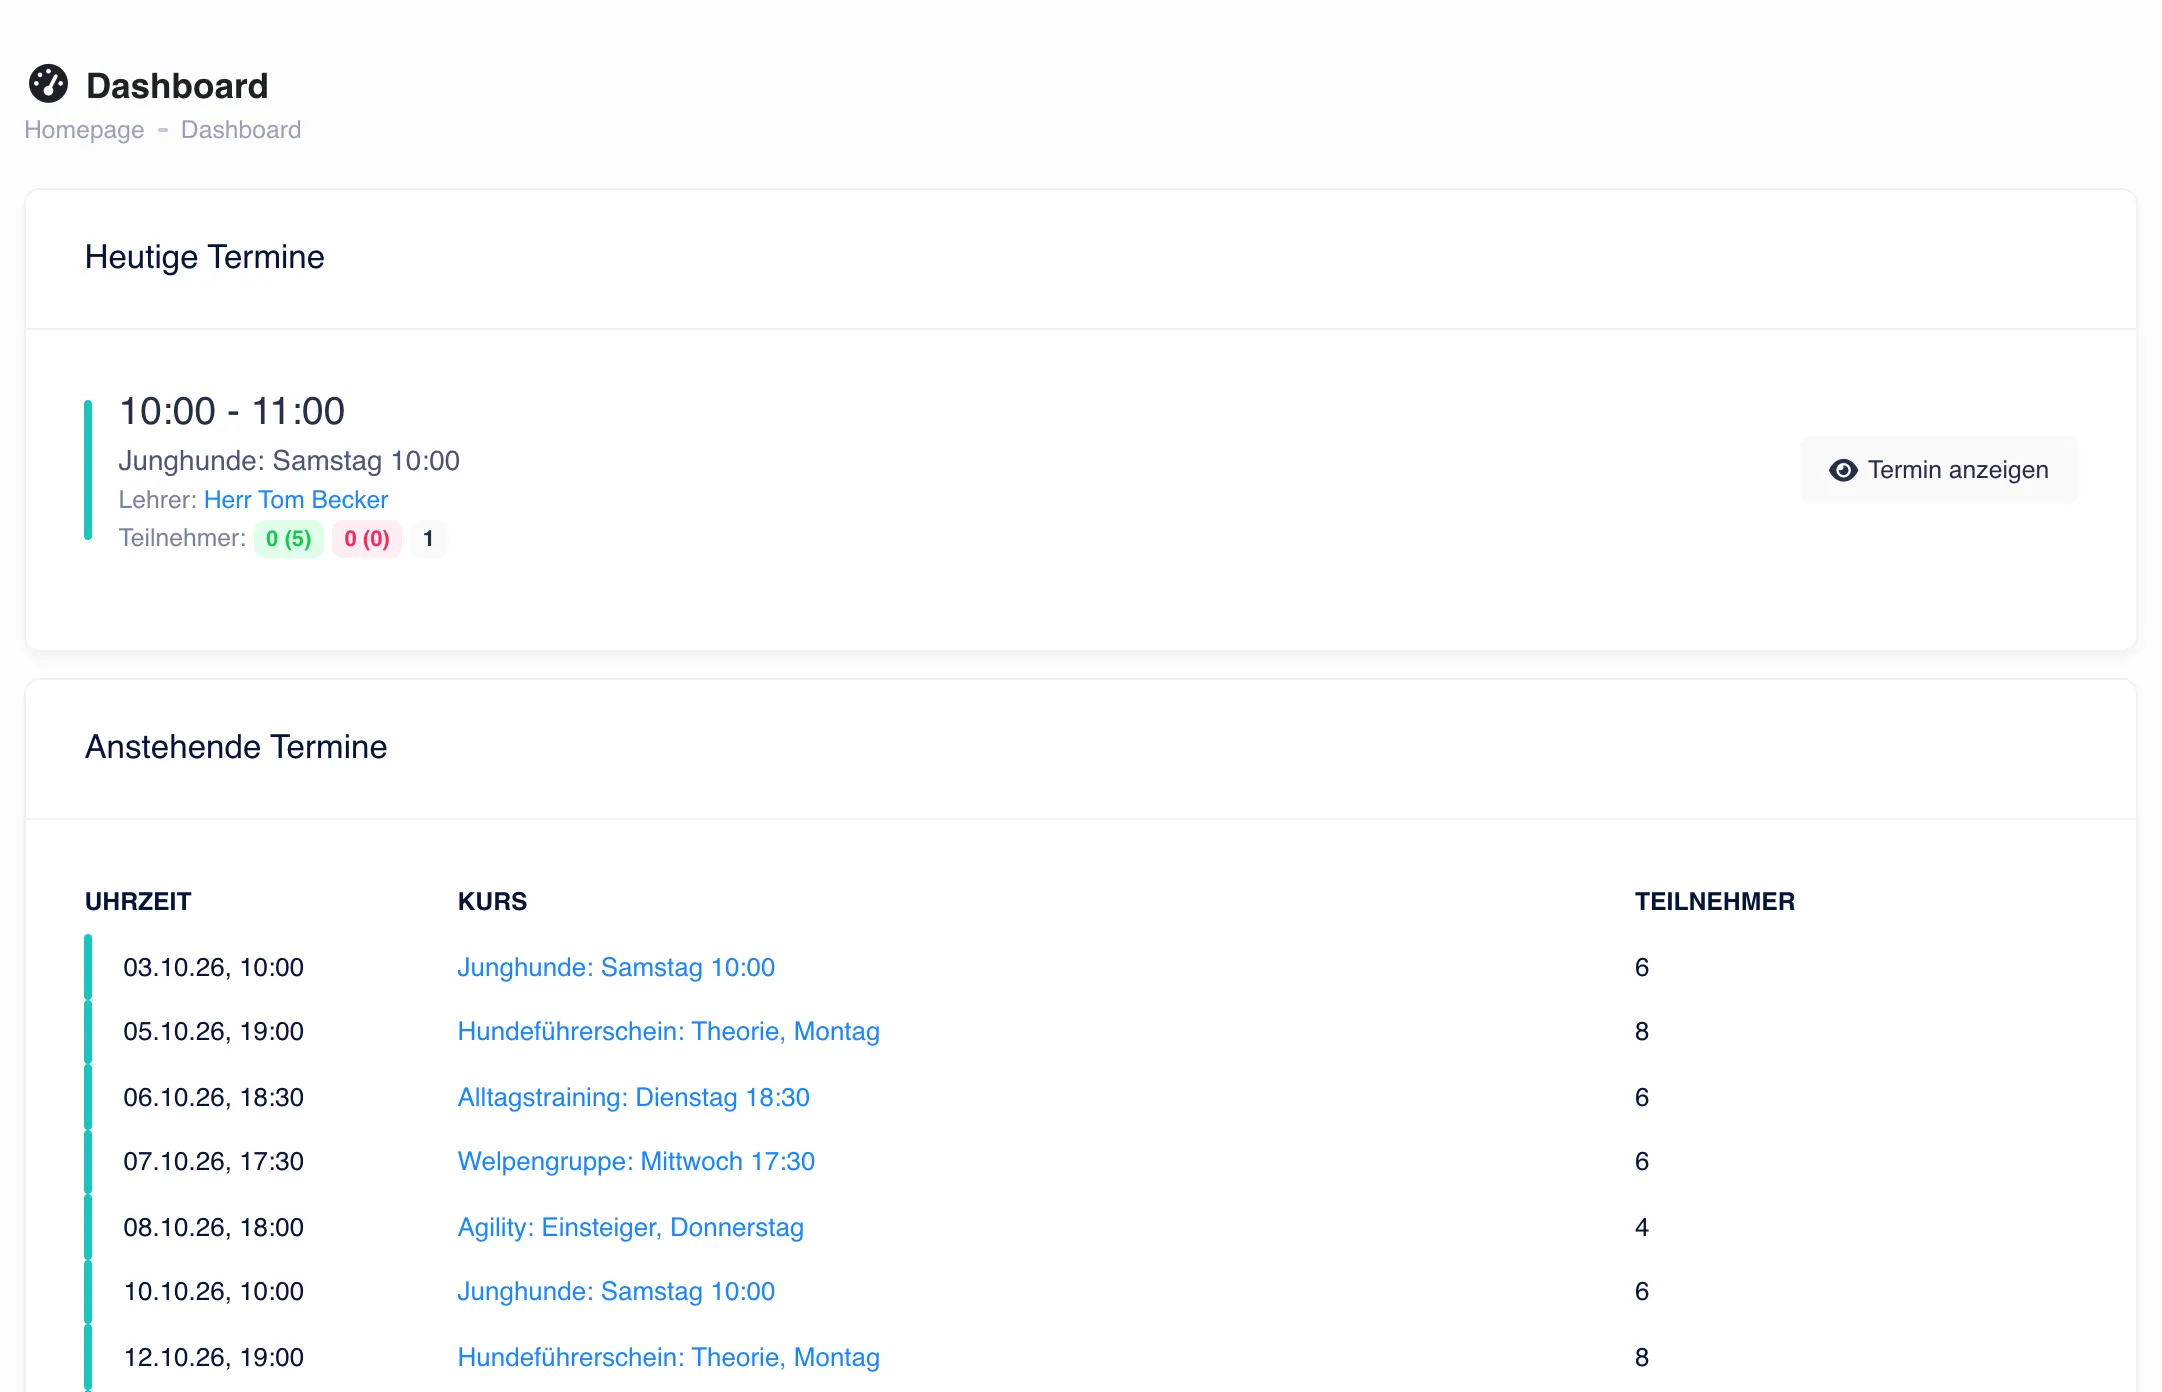Click the Termin anzeigen button

(x=1938, y=470)
